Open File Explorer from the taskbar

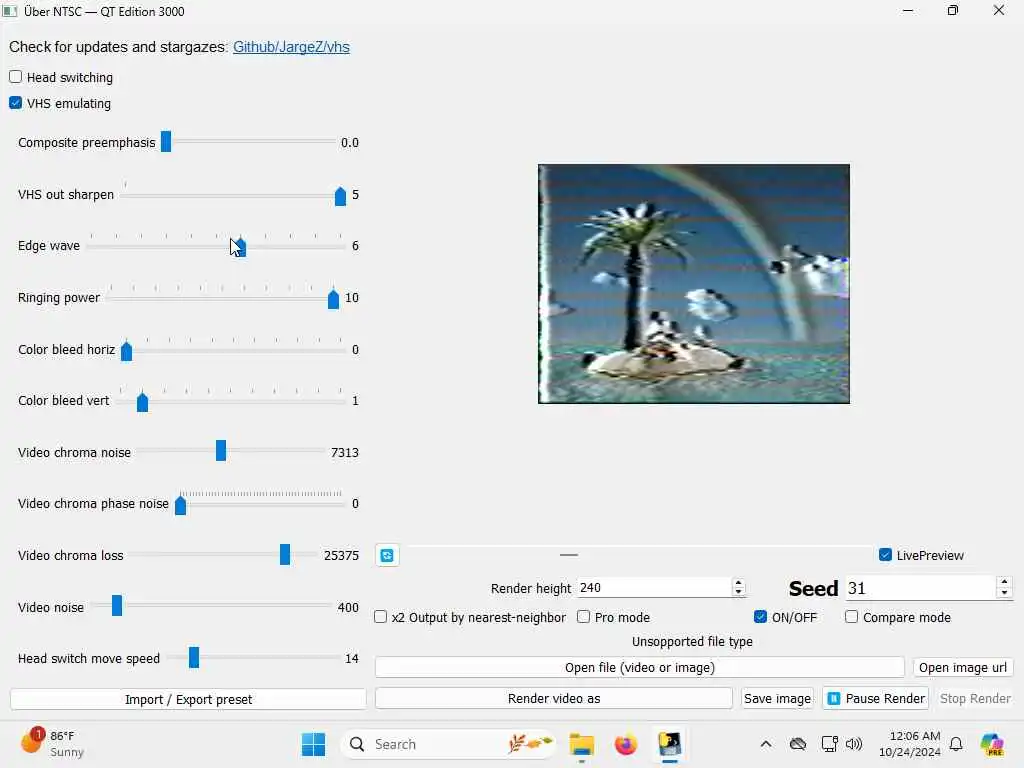[x=581, y=744]
